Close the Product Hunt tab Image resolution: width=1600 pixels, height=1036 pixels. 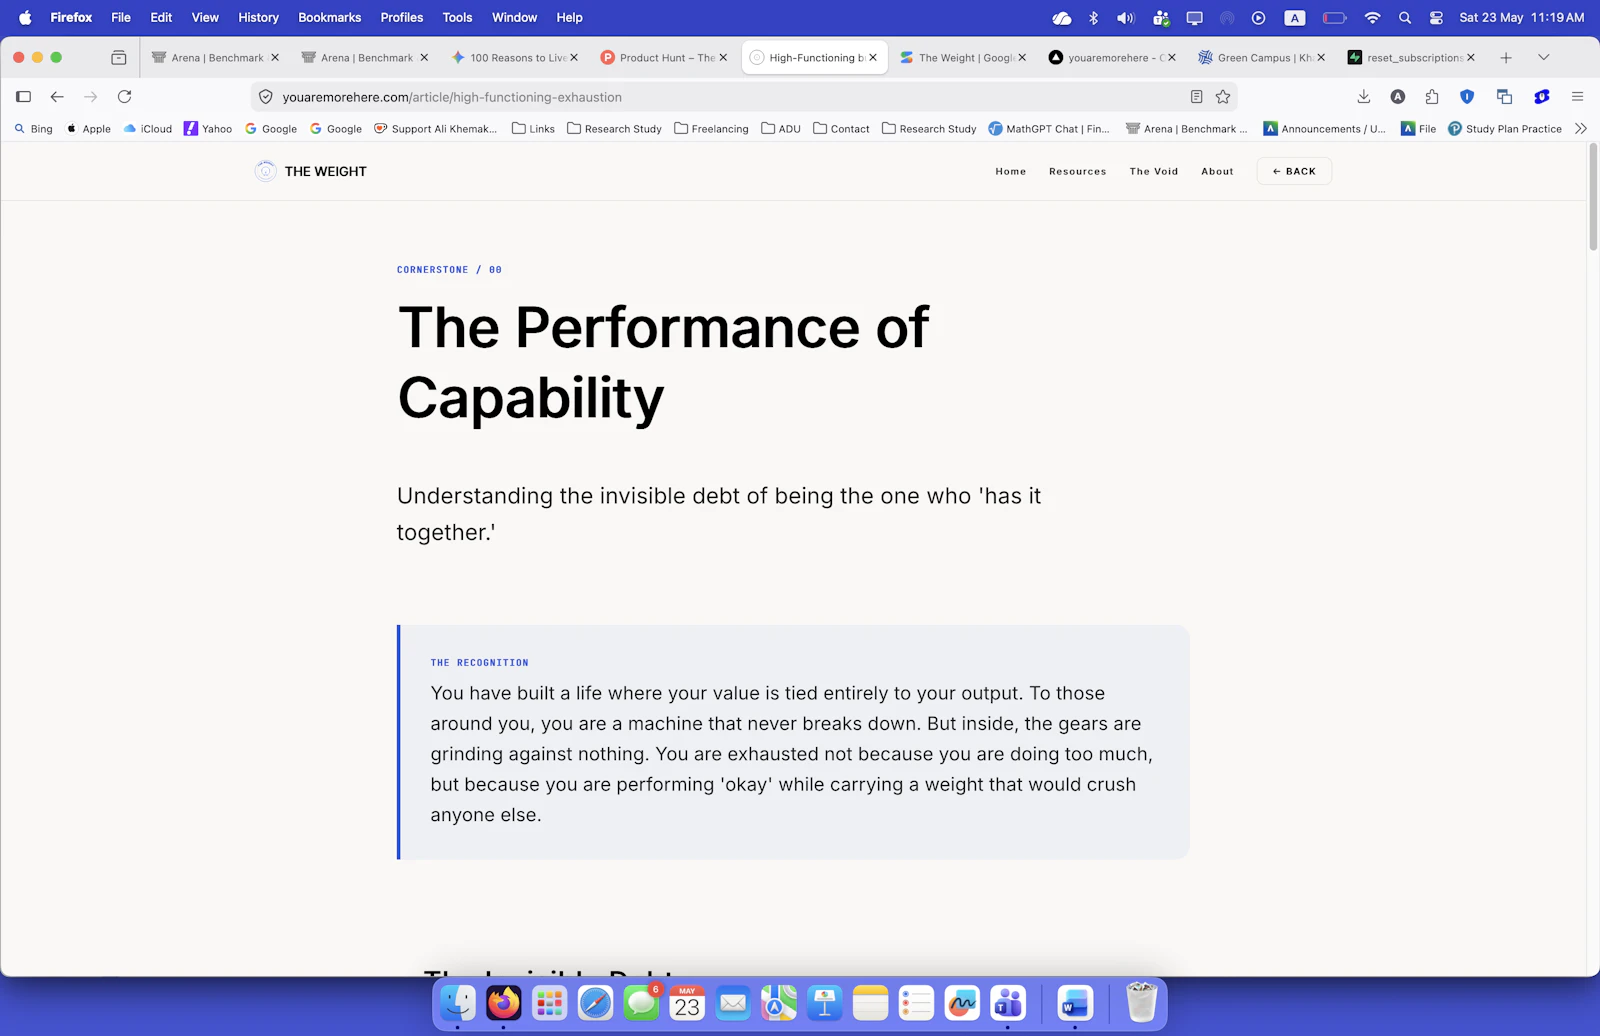pos(723,58)
